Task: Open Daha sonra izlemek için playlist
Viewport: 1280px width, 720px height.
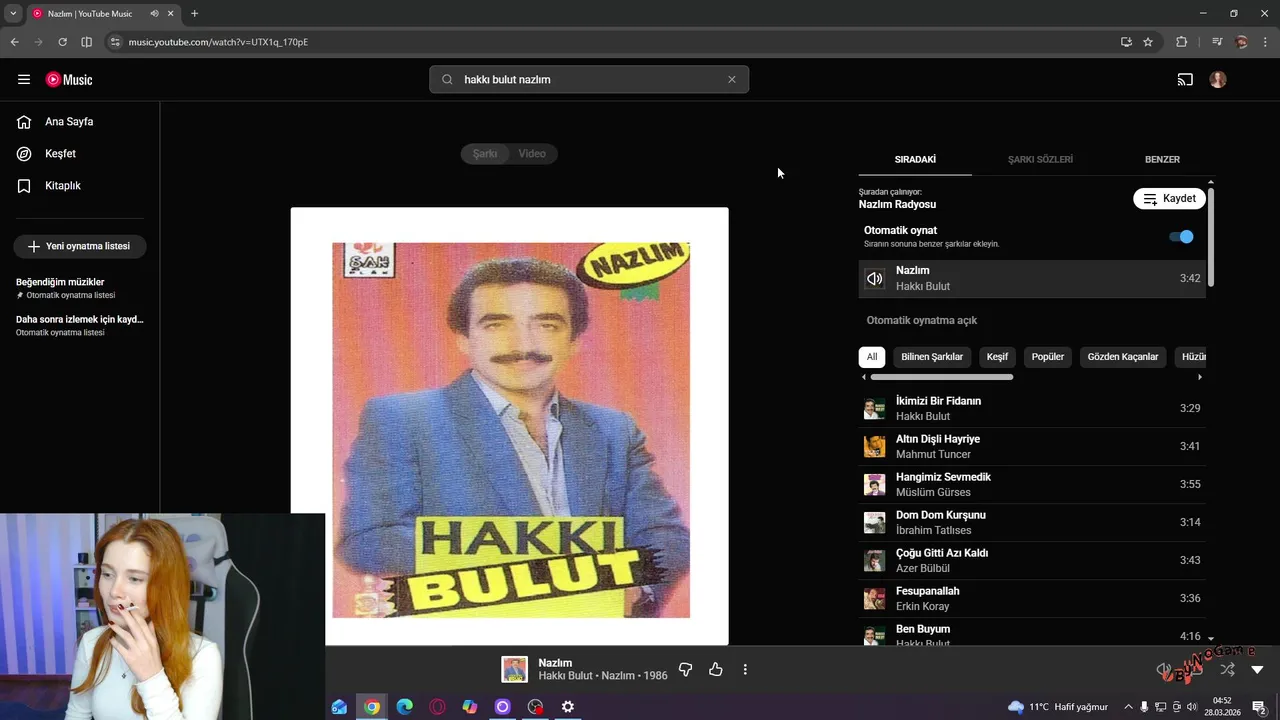Action: click(x=80, y=325)
